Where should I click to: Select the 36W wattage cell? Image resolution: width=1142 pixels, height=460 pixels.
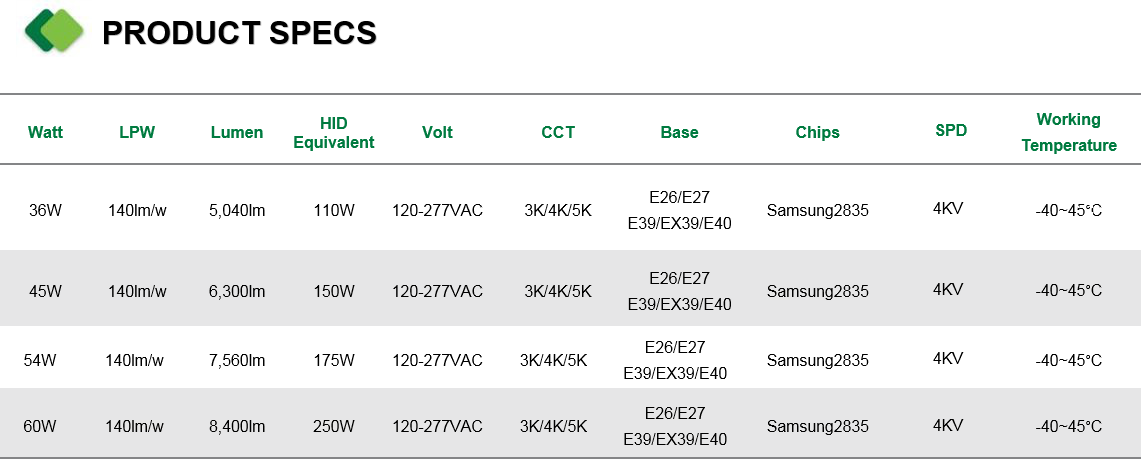[45, 211]
